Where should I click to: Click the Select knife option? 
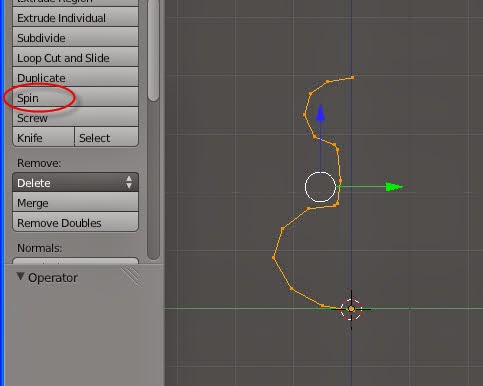106,137
